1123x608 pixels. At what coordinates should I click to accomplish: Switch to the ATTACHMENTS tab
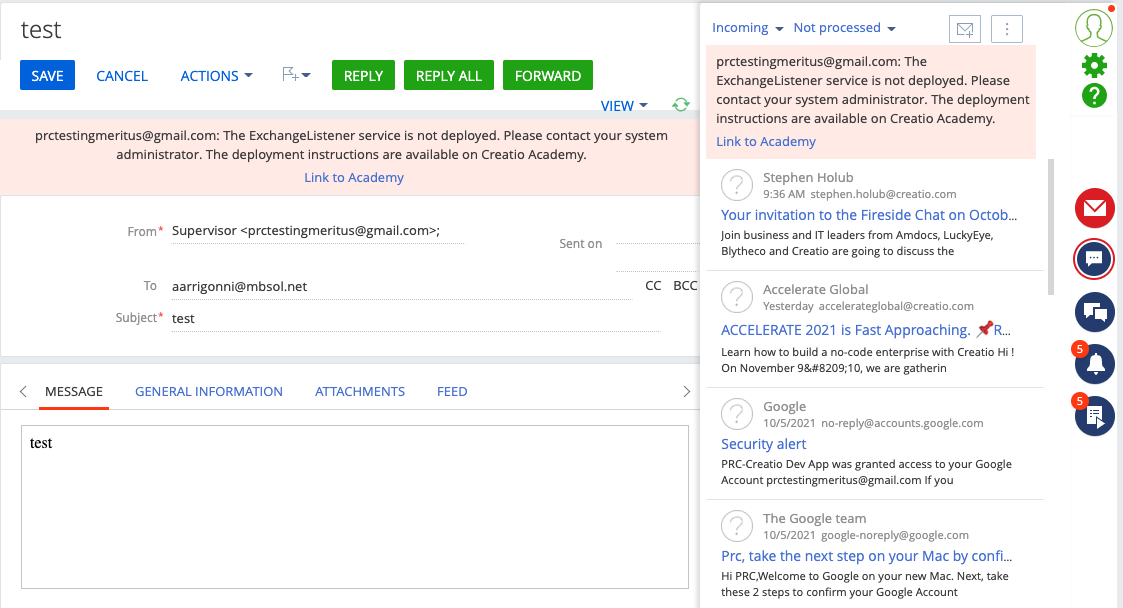pos(360,391)
